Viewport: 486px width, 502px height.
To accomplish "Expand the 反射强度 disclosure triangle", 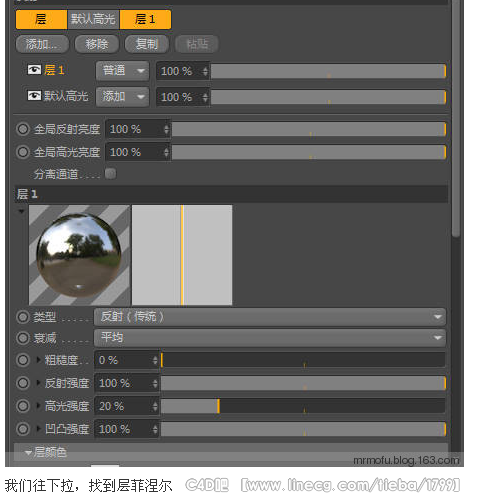I will click(x=38, y=383).
